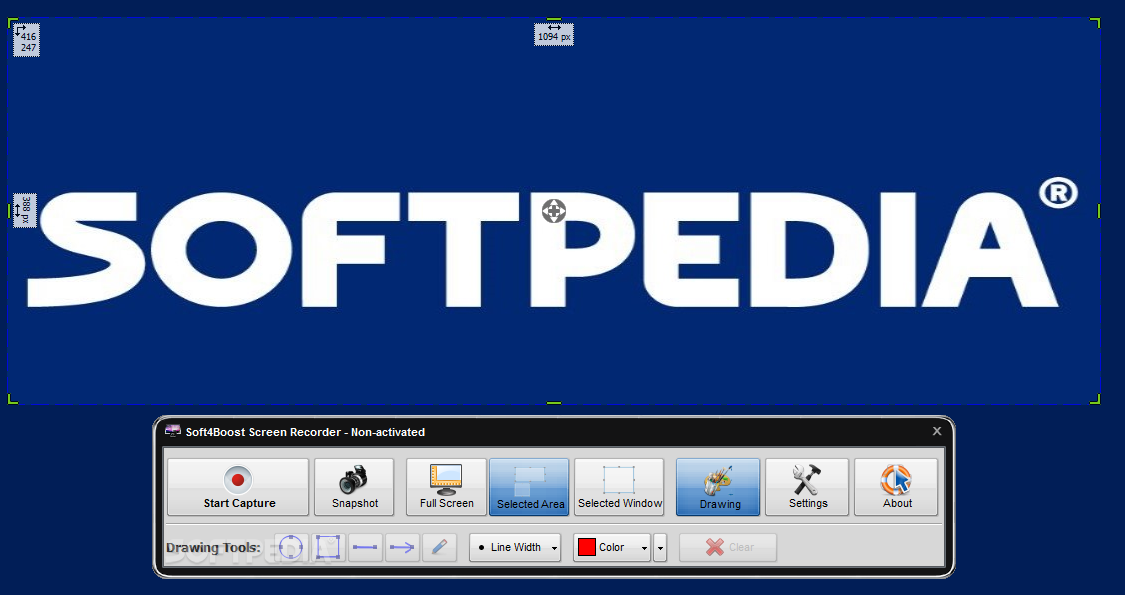
Task: Select the Selected Area capture mode
Action: (529, 487)
